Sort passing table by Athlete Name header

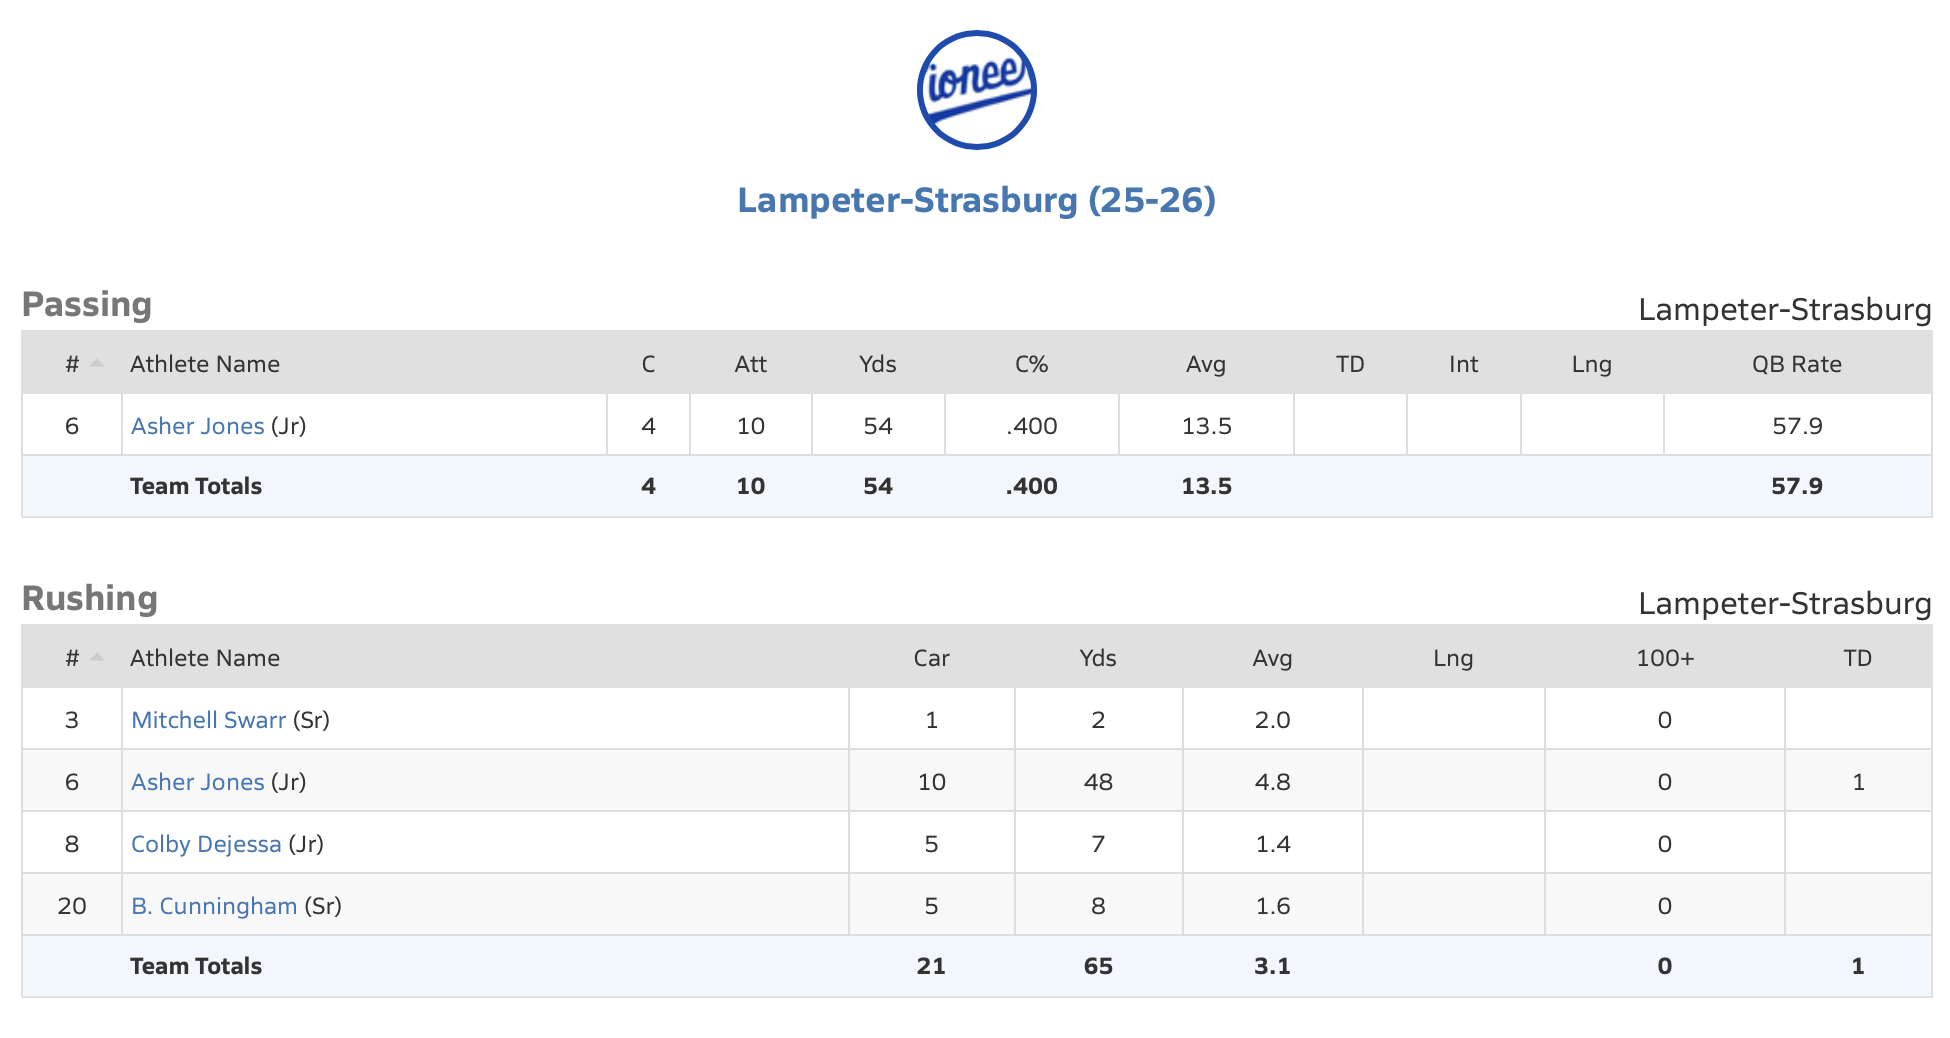[205, 364]
